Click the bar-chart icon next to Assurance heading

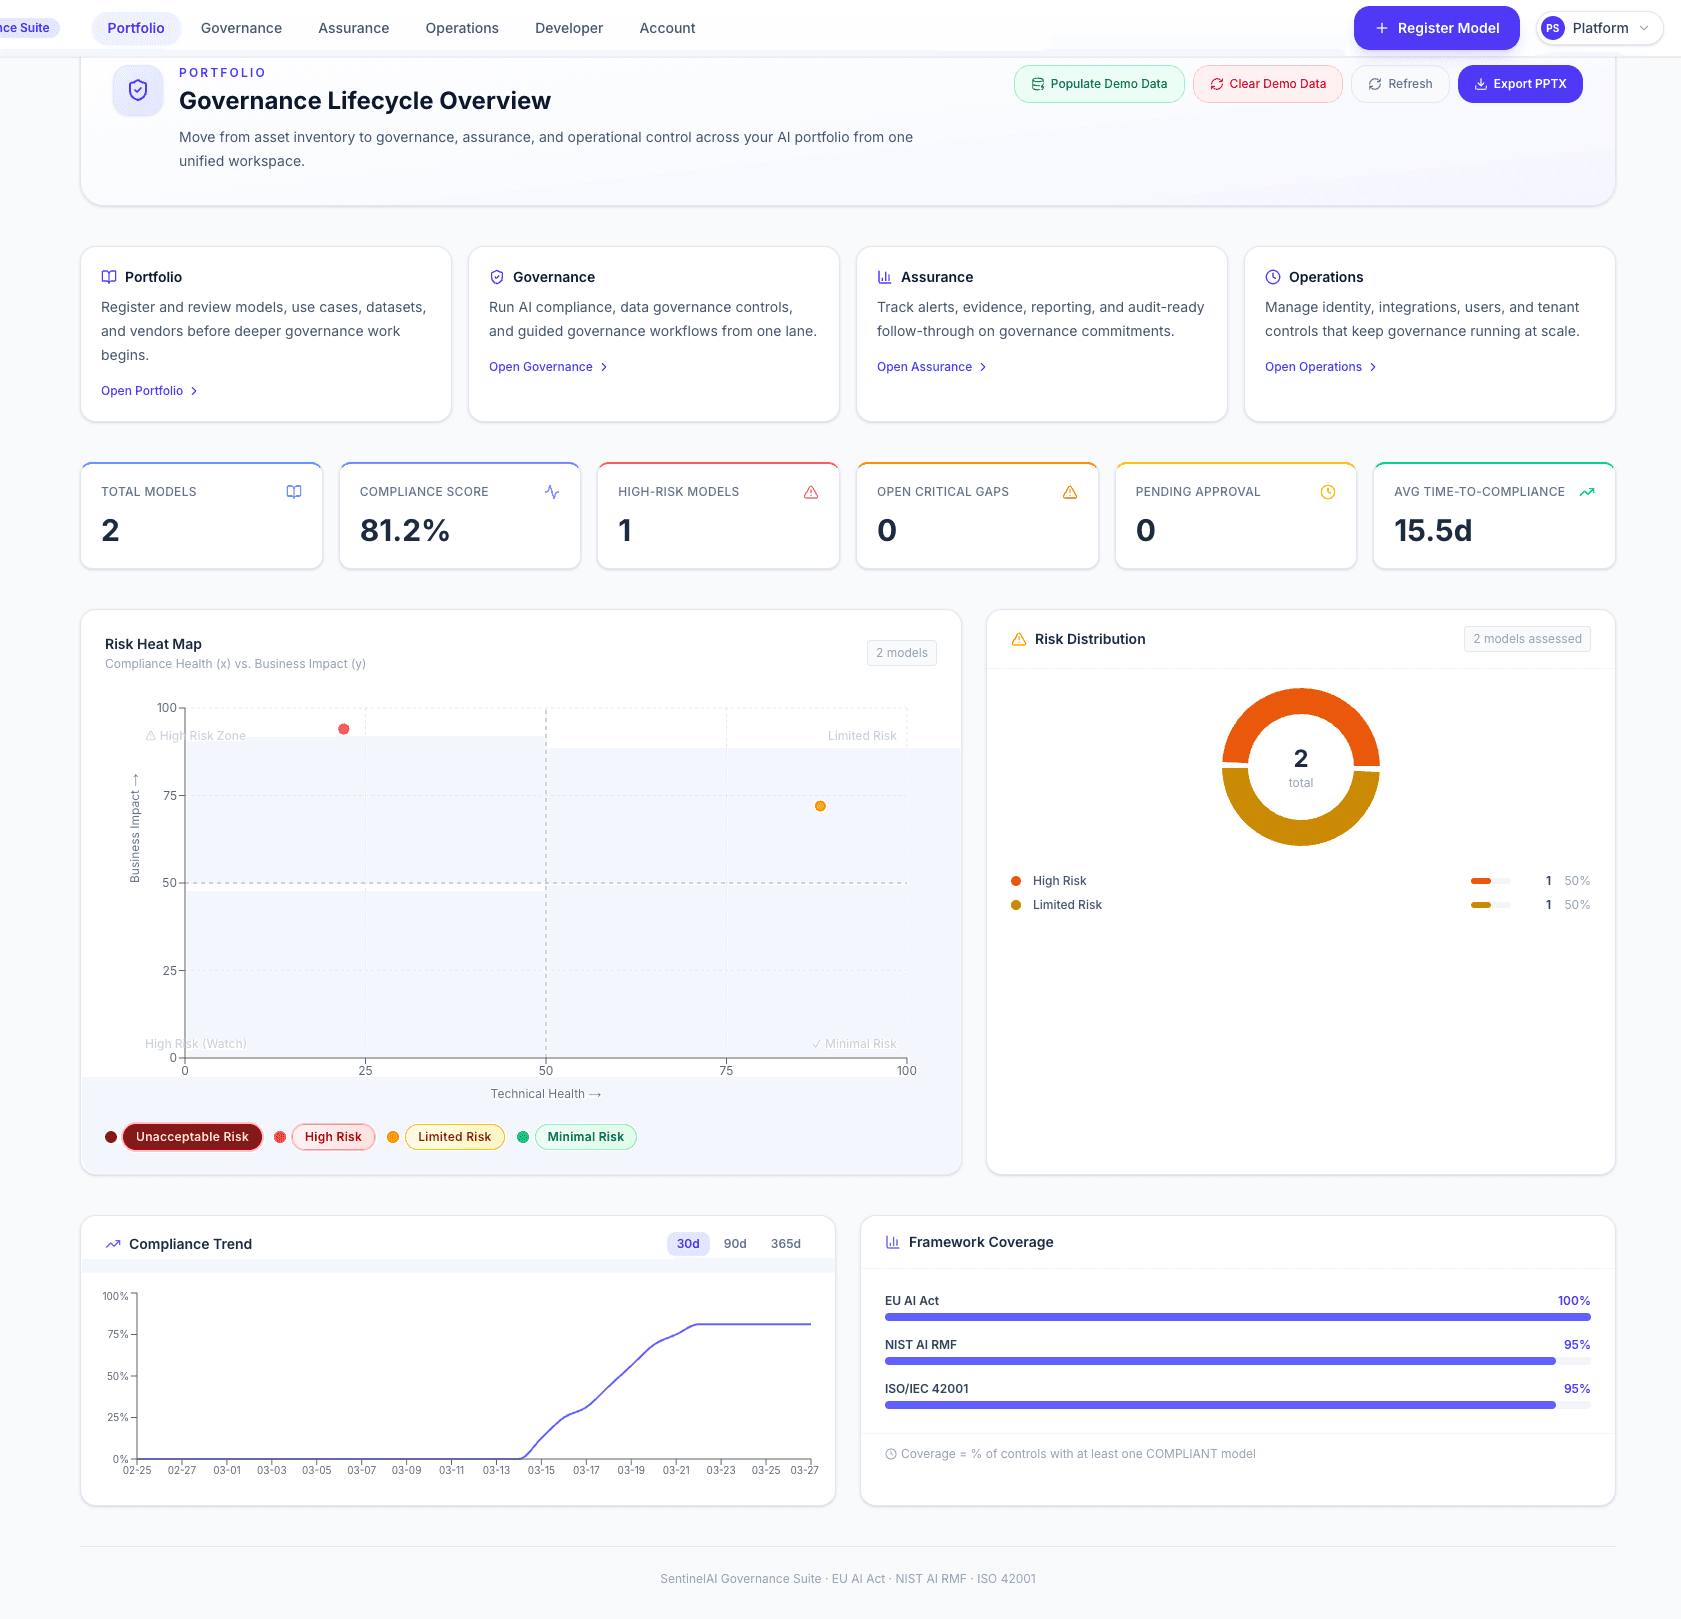(885, 277)
